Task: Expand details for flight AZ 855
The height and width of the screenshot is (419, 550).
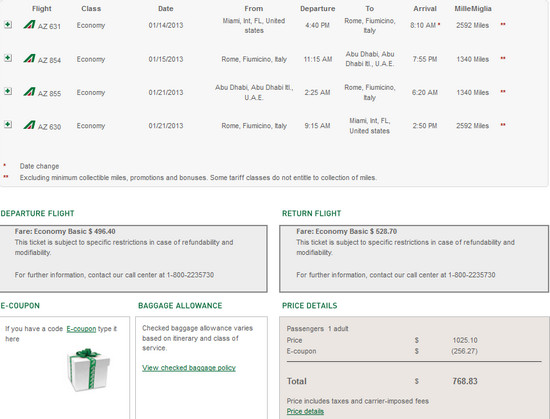Action: click(8, 91)
